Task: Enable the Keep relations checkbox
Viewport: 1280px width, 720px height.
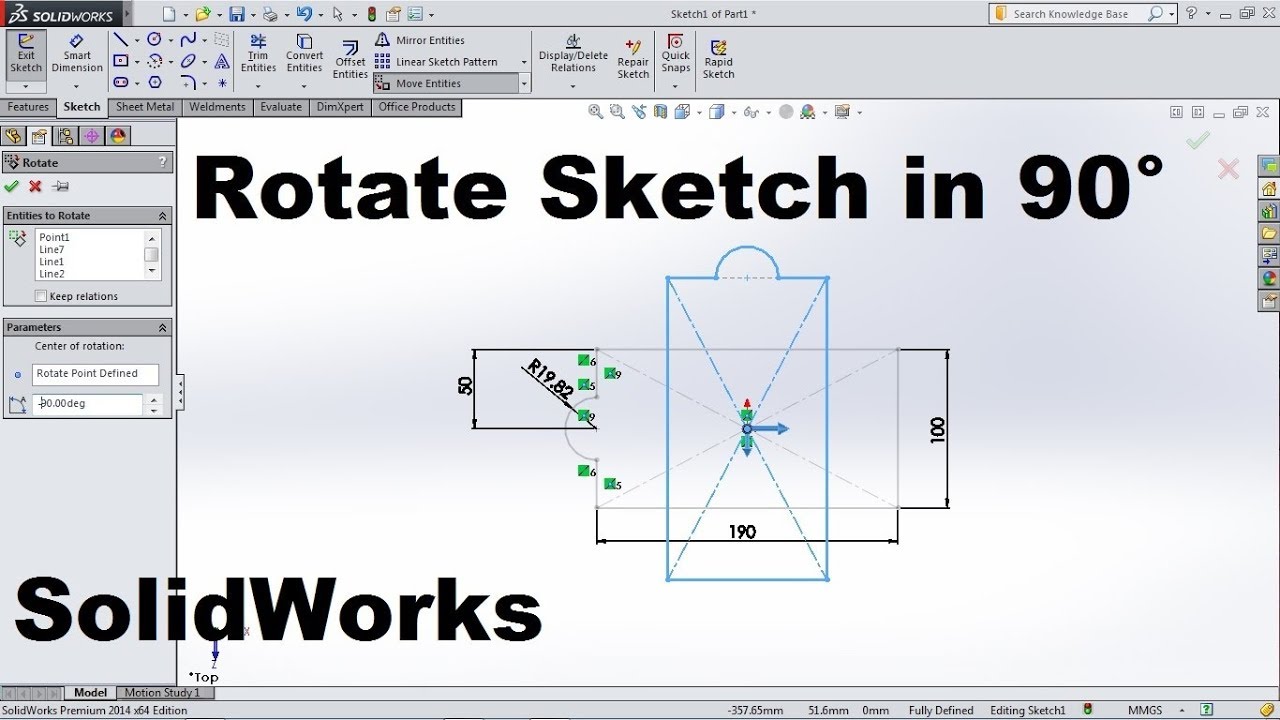Action: (x=41, y=296)
